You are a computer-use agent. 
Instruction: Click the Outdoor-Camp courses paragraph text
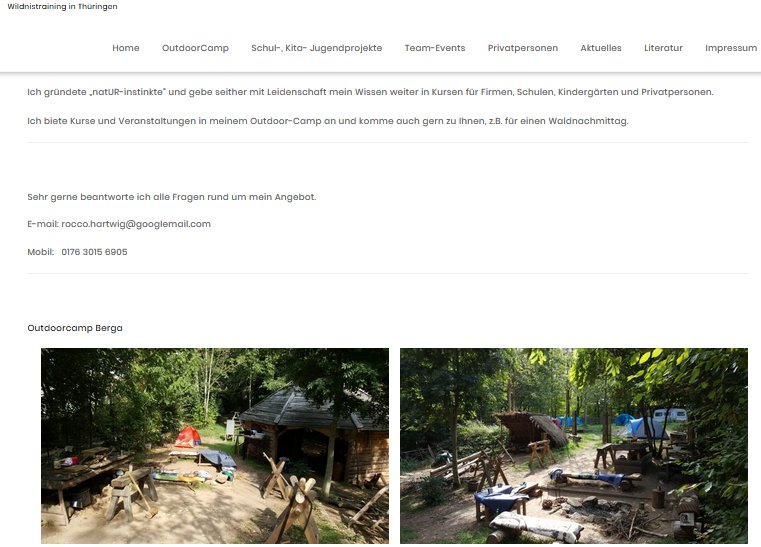pos(328,121)
